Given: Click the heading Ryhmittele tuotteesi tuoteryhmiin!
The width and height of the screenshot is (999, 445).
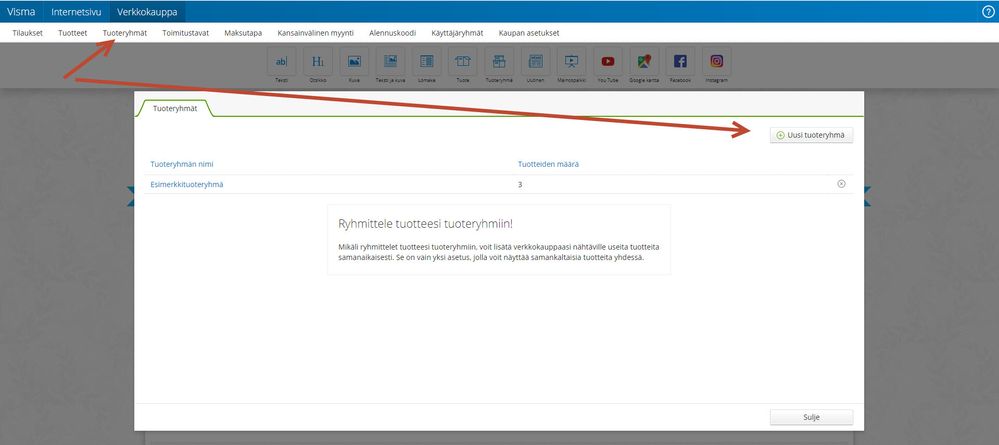Looking at the screenshot, I should tap(425, 224).
